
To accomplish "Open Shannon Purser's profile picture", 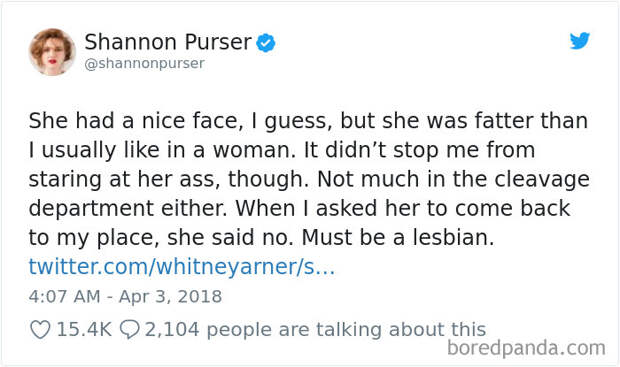I will (x=52, y=52).
